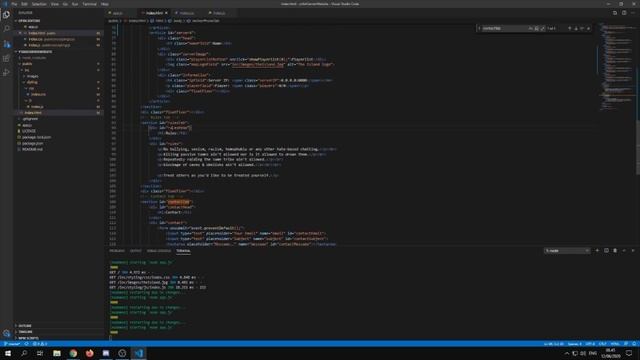The height and width of the screenshot is (360, 640).
Task: Open errors and warnings in status bar
Action: coord(40,344)
